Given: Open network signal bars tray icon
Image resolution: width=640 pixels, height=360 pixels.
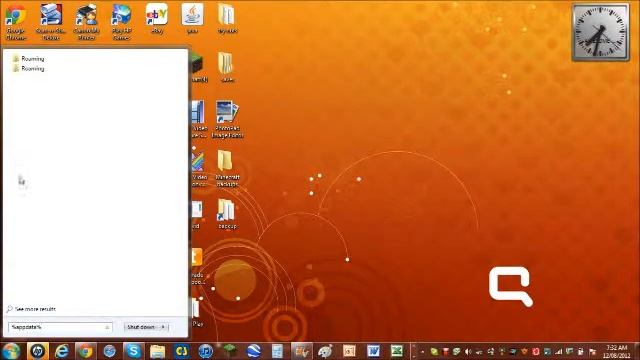Looking at the screenshot, I should (558, 351).
